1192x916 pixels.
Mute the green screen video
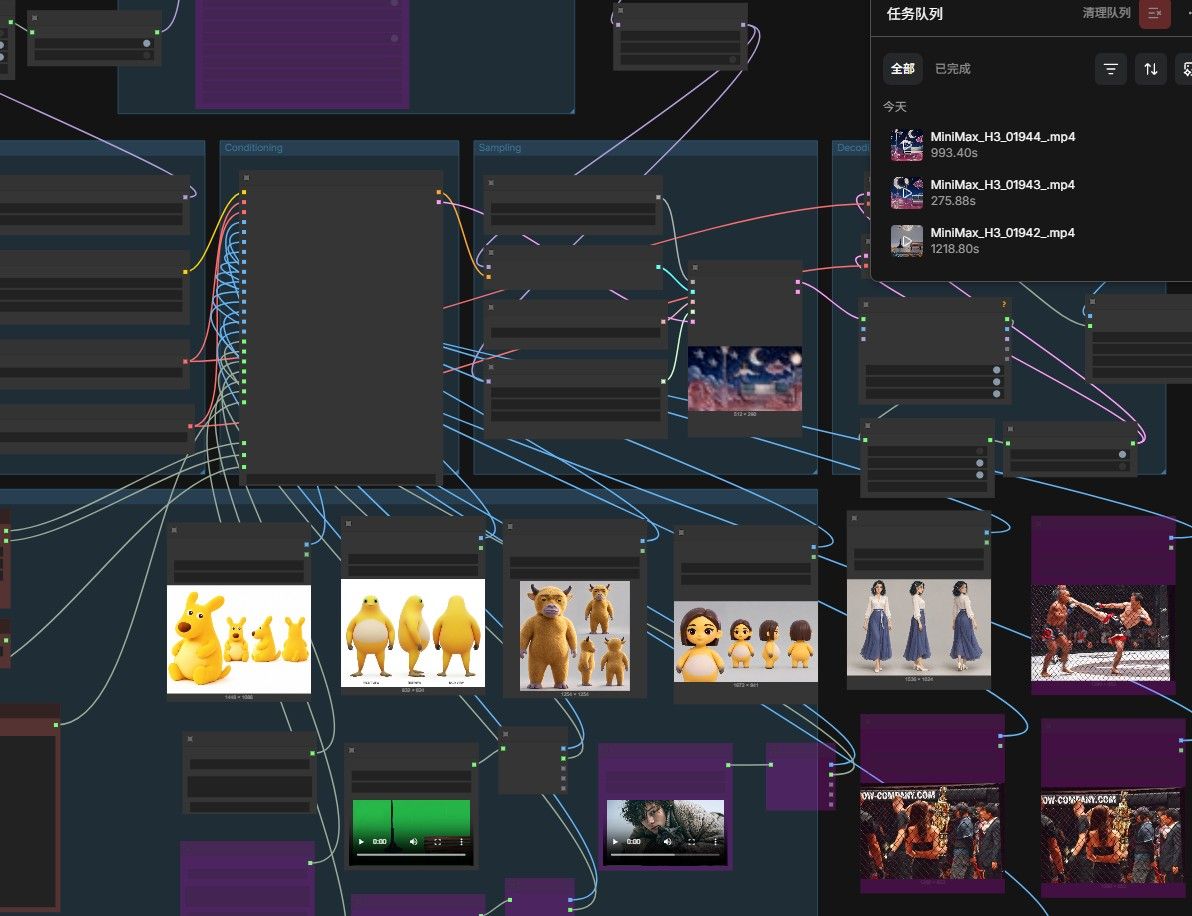(x=414, y=842)
